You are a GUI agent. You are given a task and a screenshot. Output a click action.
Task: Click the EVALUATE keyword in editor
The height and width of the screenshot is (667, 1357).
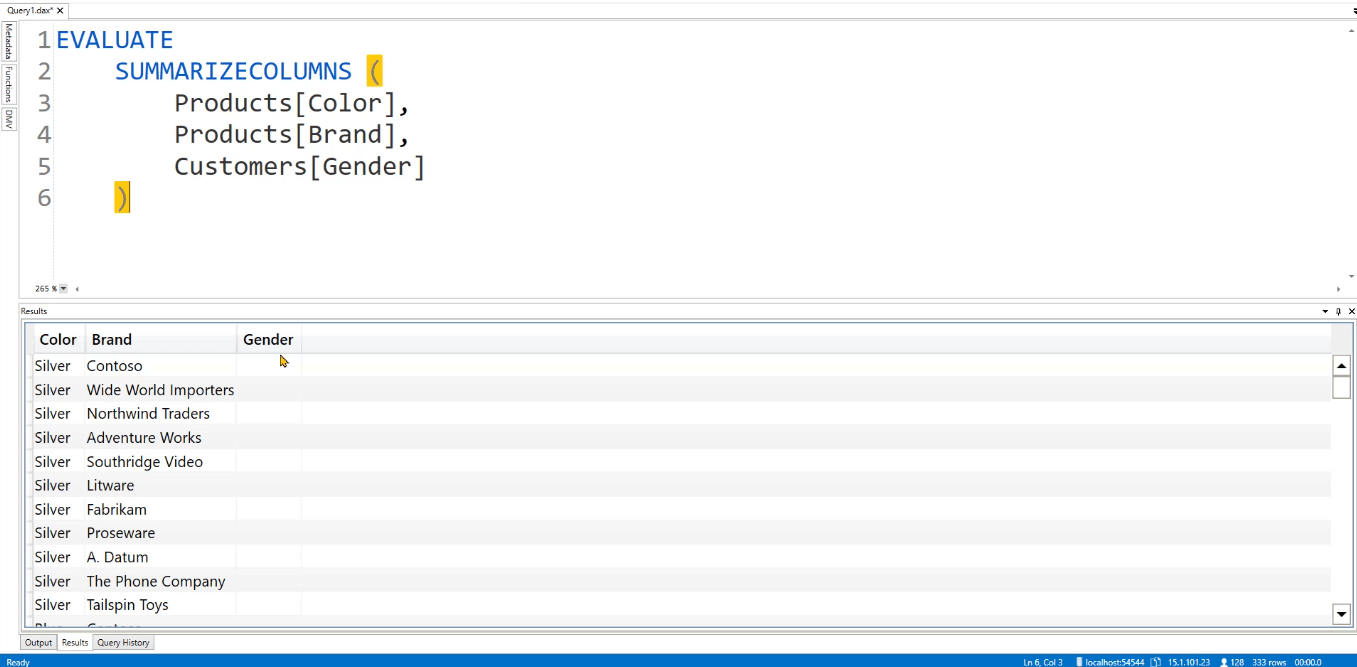coord(115,40)
